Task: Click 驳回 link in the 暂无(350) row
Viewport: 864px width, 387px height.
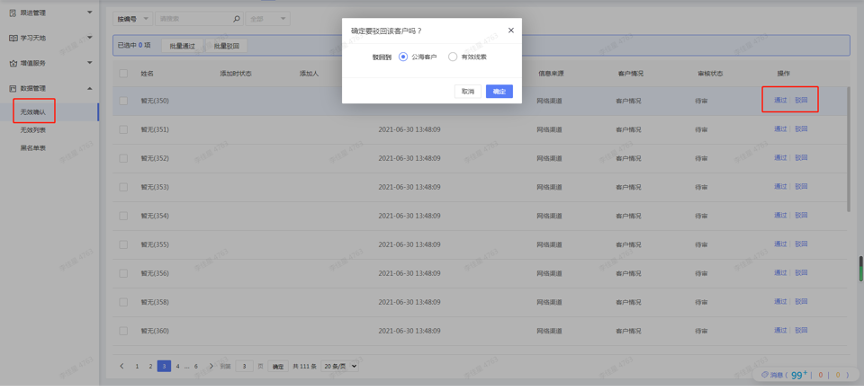Action: (x=801, y=100)
